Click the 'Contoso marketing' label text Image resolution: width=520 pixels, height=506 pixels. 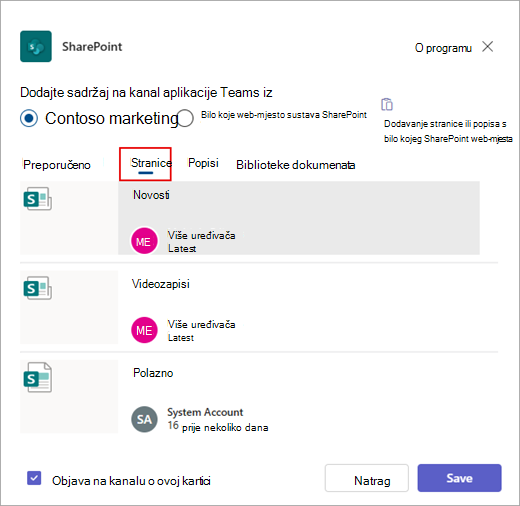112,118
